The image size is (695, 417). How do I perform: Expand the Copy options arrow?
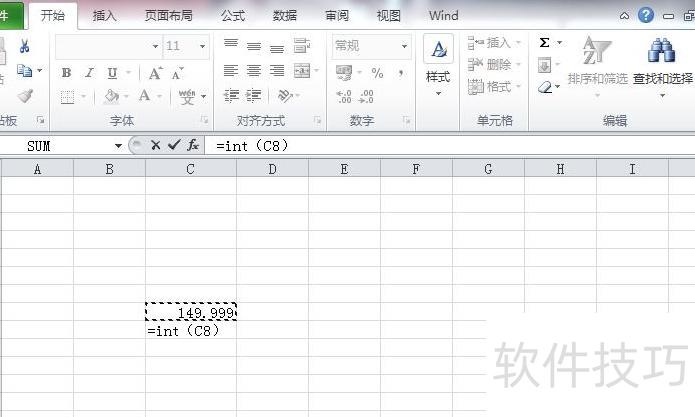pos(40,70)
